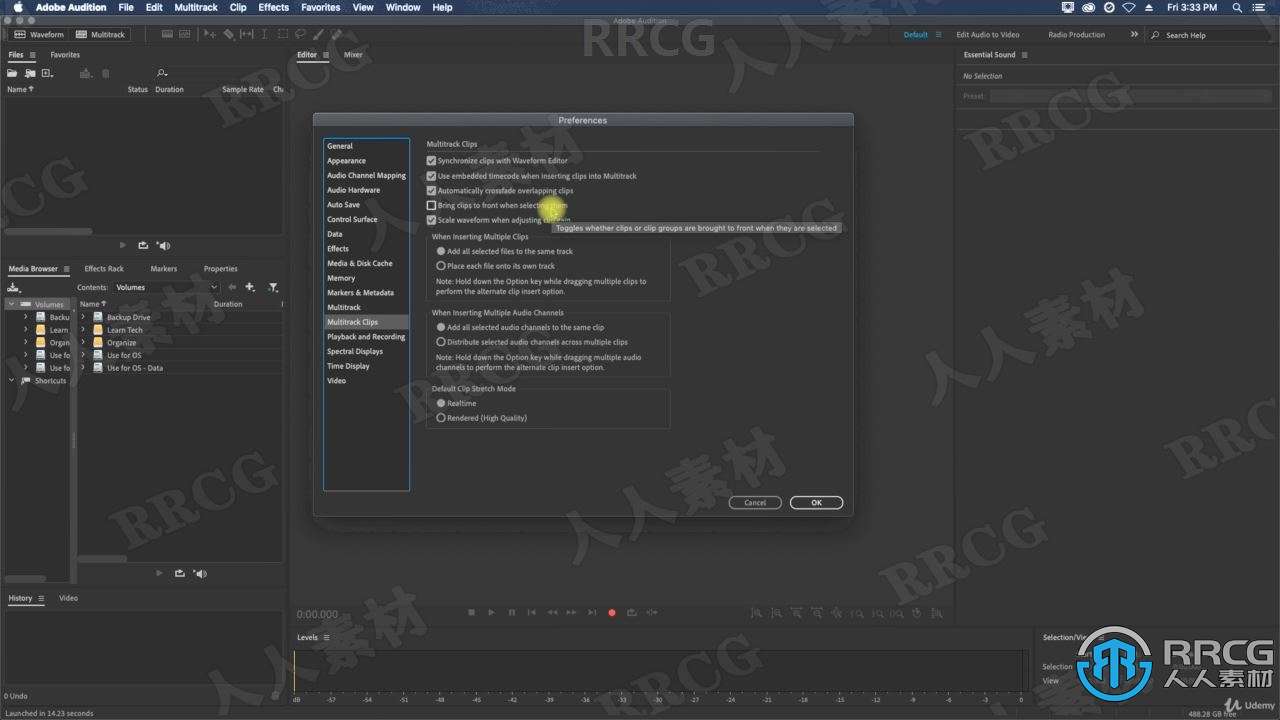Select the Move tool in toolbar
Screen dimensions: 1280x720
click(x=209, y=34)
